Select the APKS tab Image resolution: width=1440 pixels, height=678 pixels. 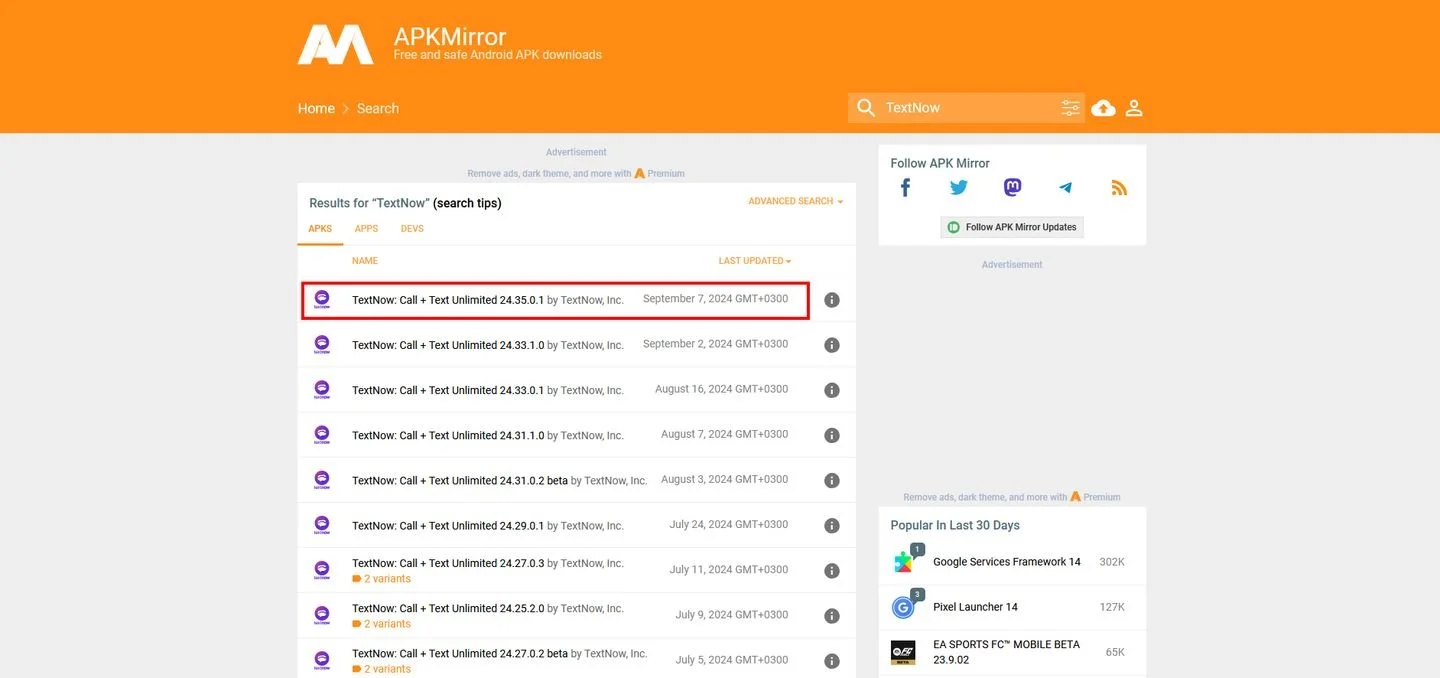click(320, 229)
